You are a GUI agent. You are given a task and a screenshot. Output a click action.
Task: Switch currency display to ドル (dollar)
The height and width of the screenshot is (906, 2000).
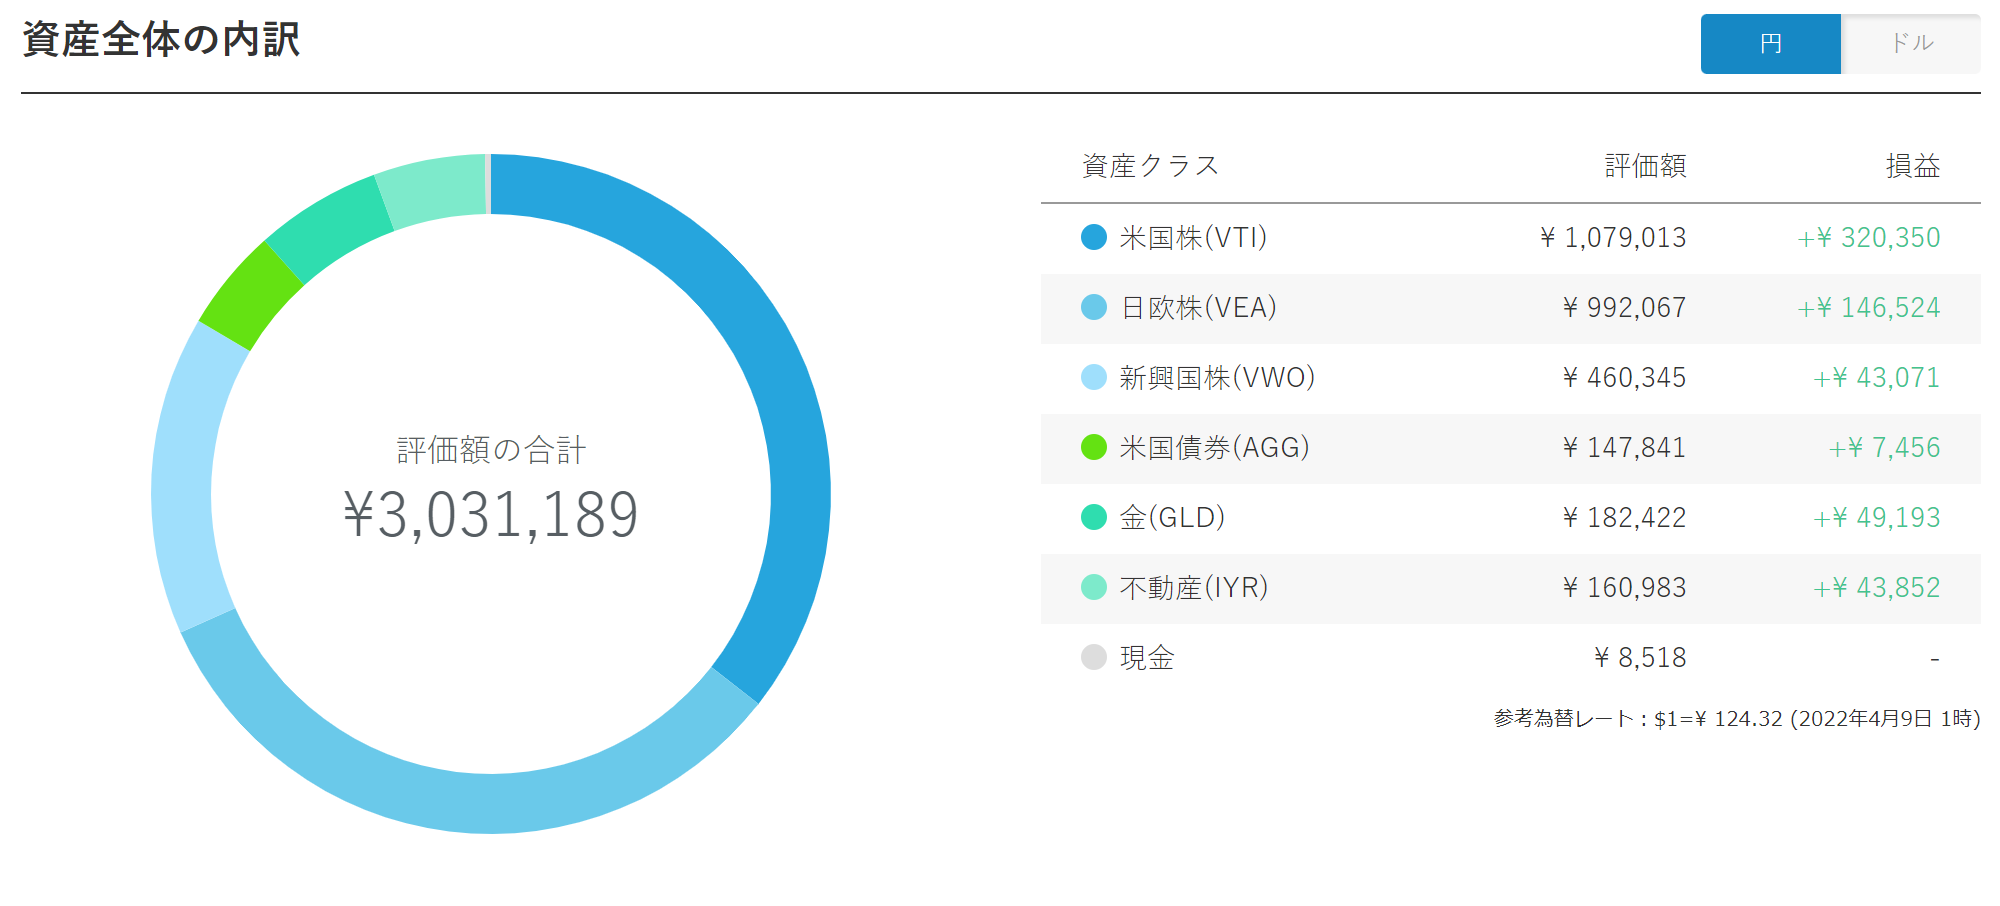tap(1911, 44)
